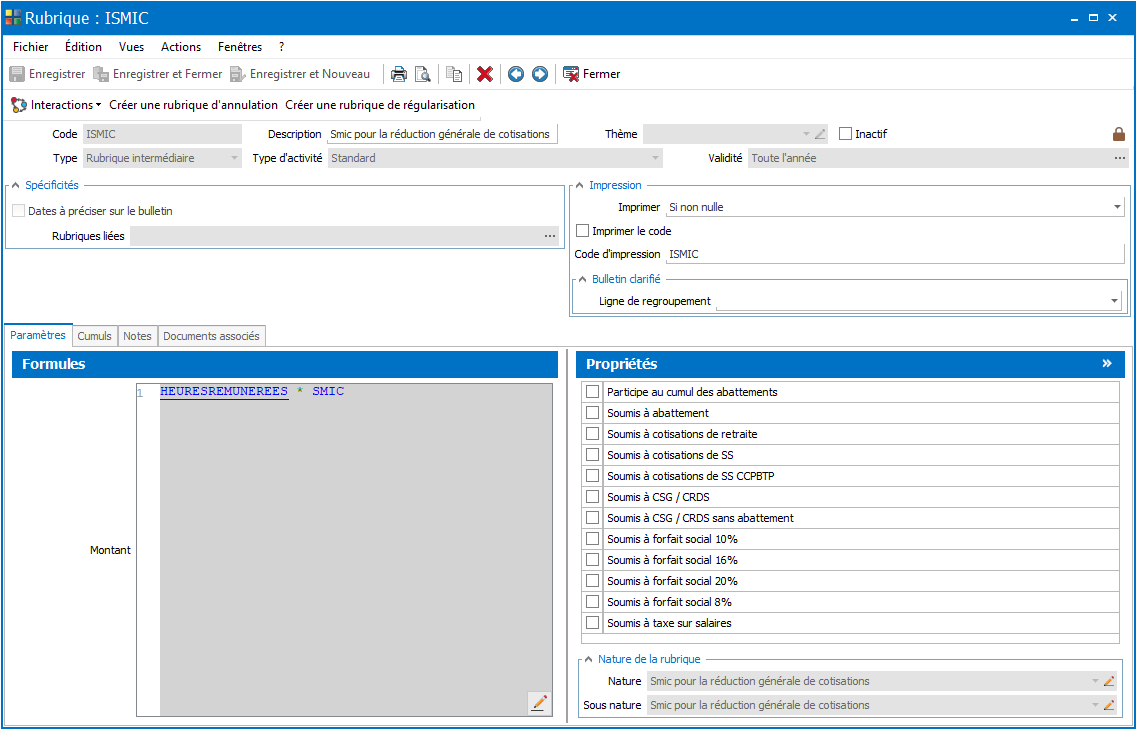Check Soumis à forfait social 8%
Image resolution: width=1137 pixels, height=730 pixels.
pos(592,602)
